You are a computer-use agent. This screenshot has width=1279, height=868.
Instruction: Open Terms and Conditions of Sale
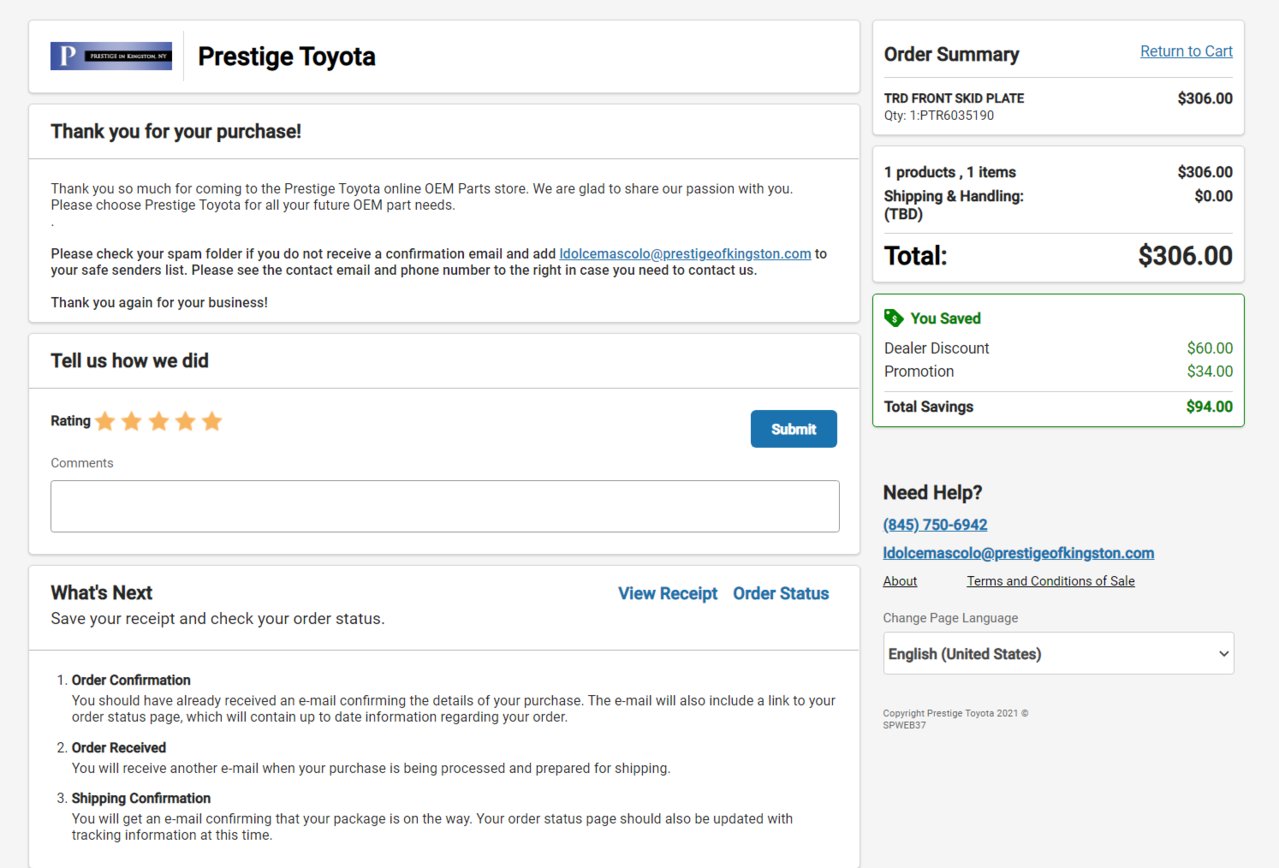click(1050, 581)
